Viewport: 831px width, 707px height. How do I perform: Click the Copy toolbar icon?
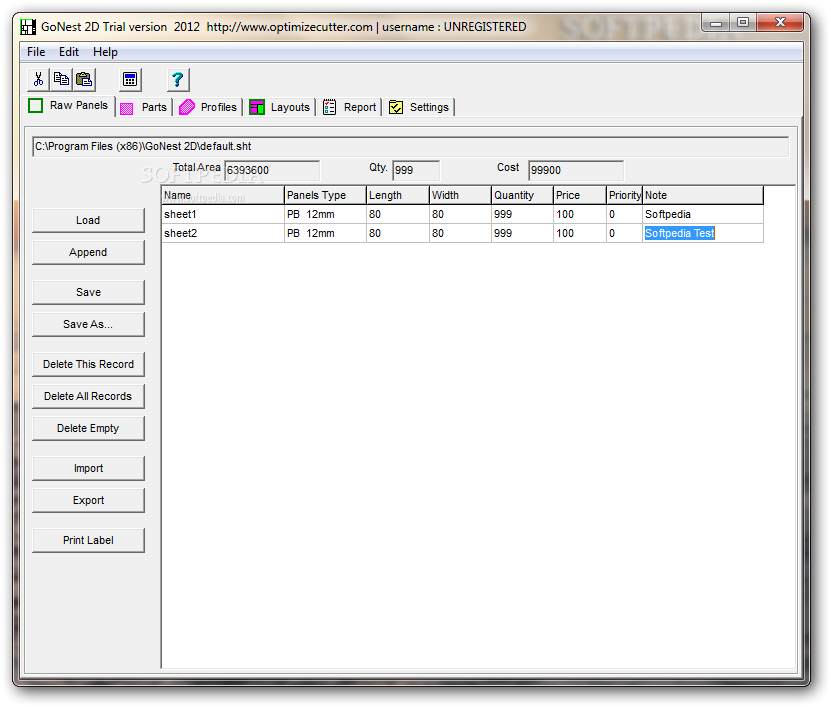pos(61,79)
